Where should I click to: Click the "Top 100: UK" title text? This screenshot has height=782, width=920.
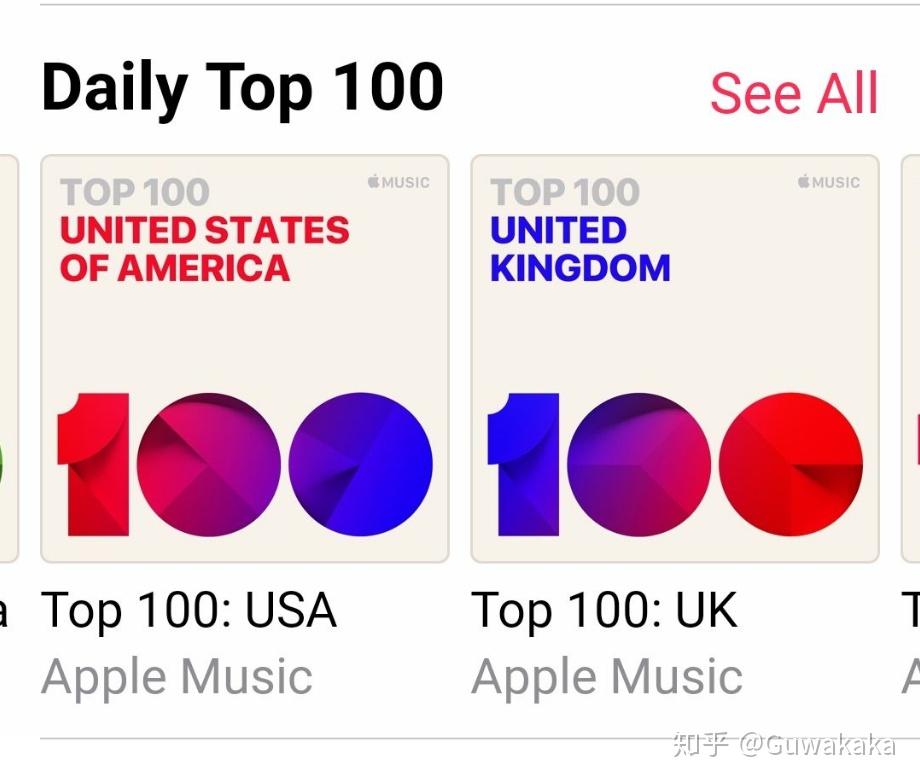[604, 611]
